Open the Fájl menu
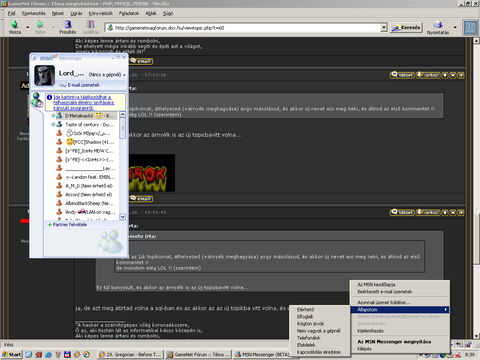 coord(12,13)
